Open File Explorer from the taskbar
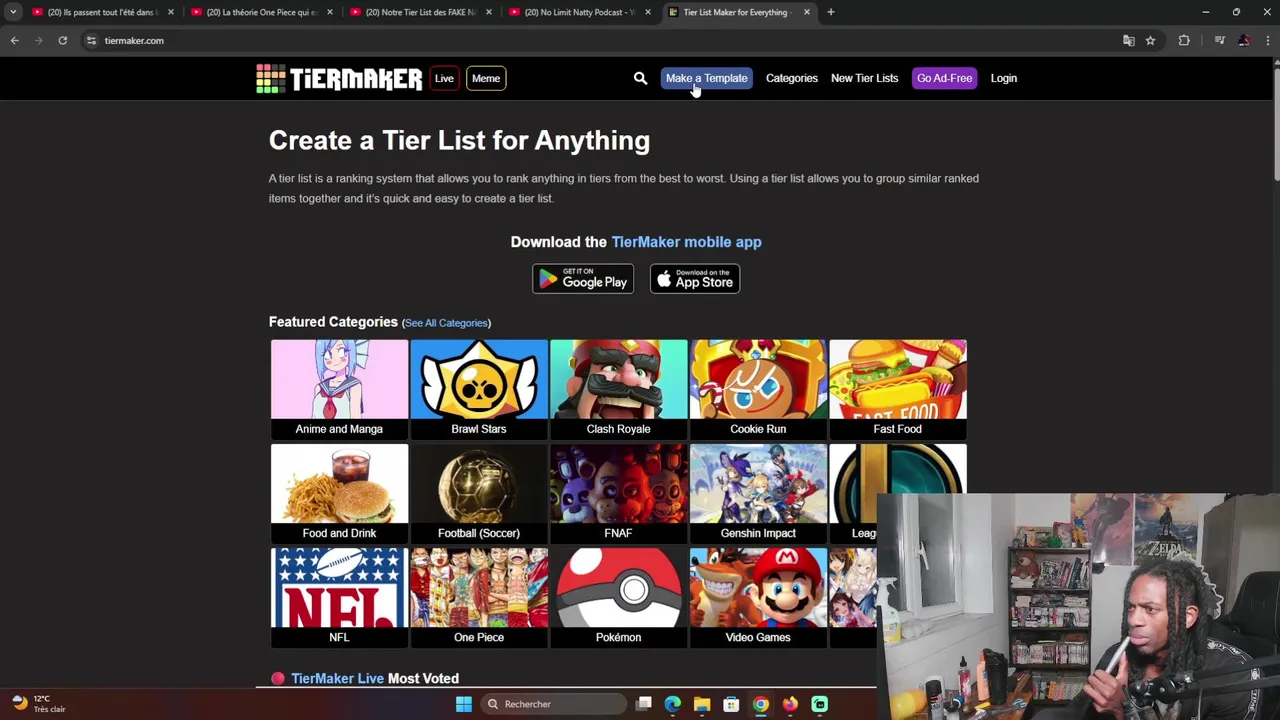The width and height of the screenshot is (1280, 720). pos(702,704)
